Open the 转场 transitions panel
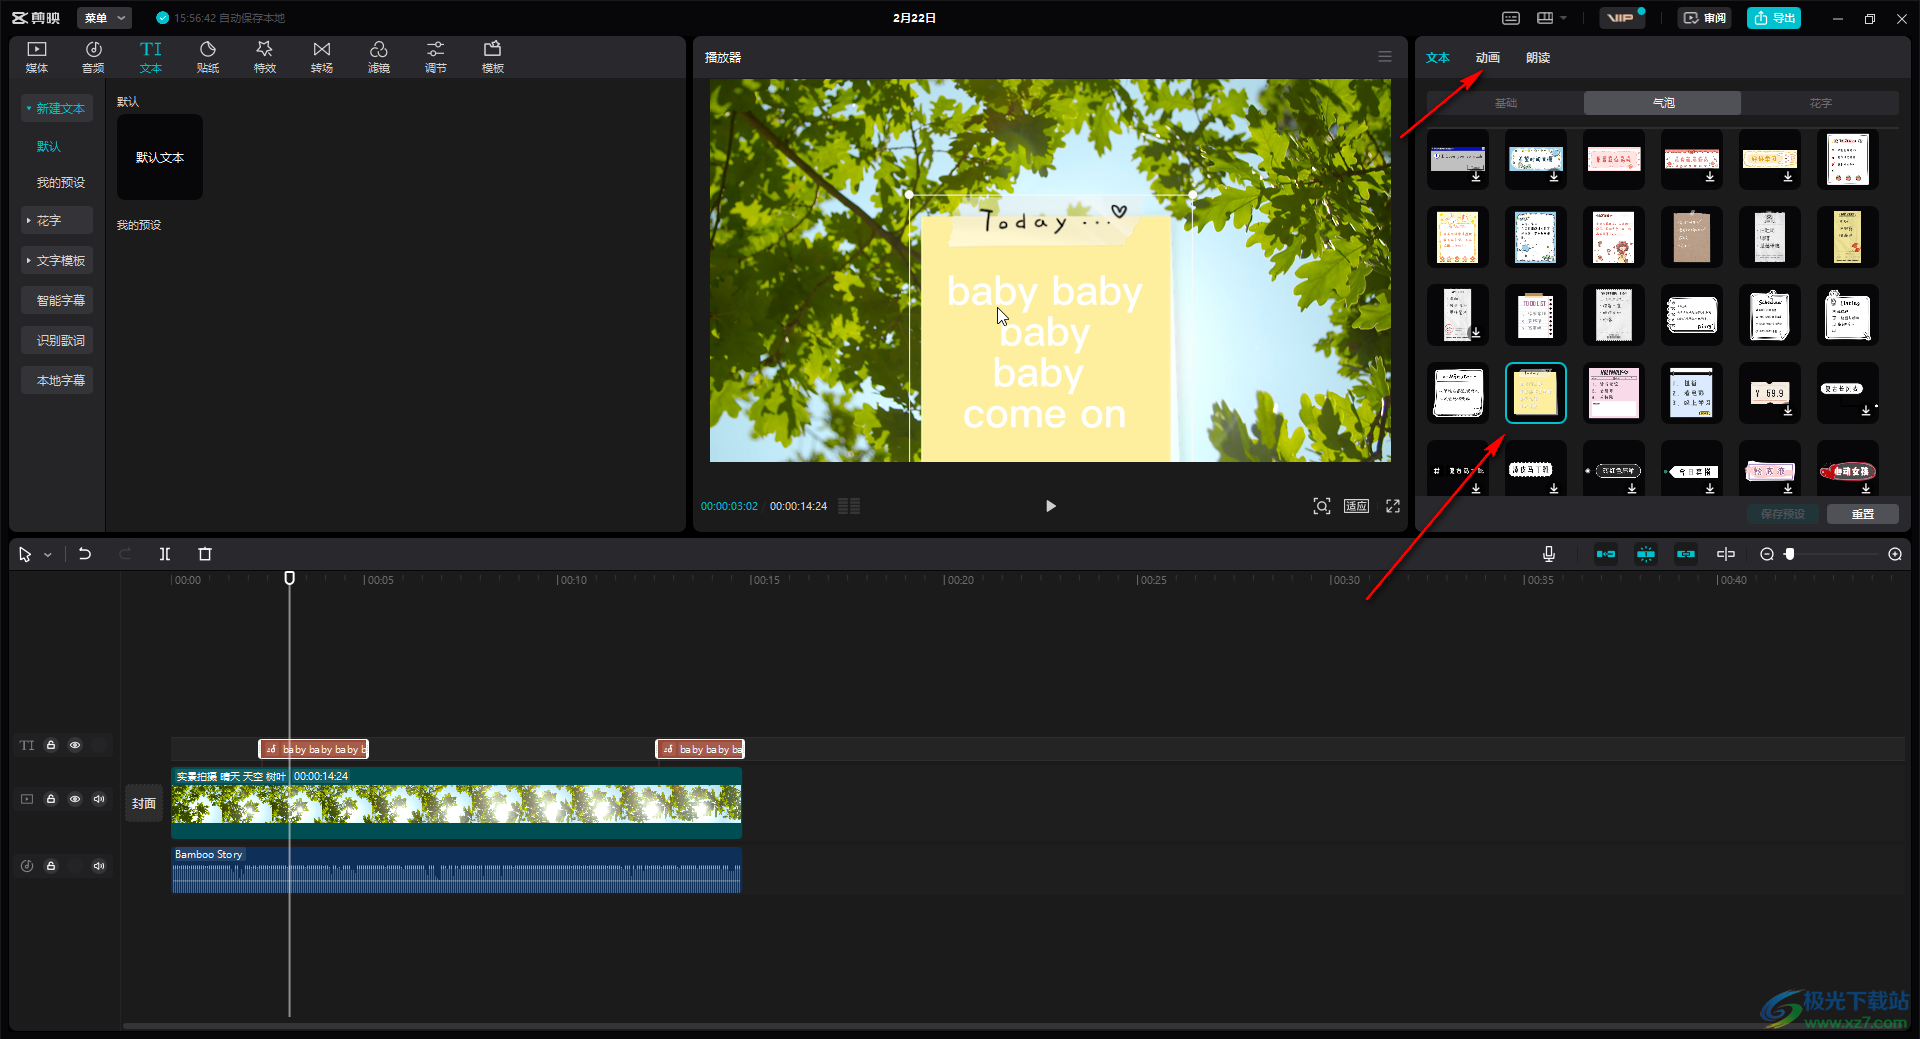1920x1039 pixels. click(x=322, y=57)
